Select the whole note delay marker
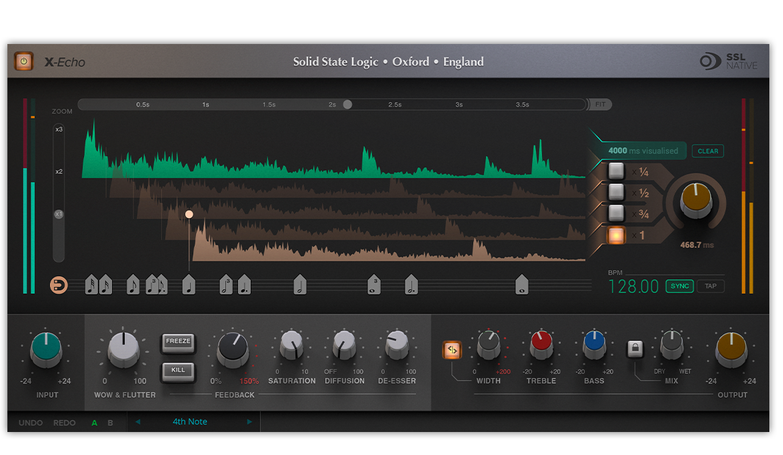 521,285
